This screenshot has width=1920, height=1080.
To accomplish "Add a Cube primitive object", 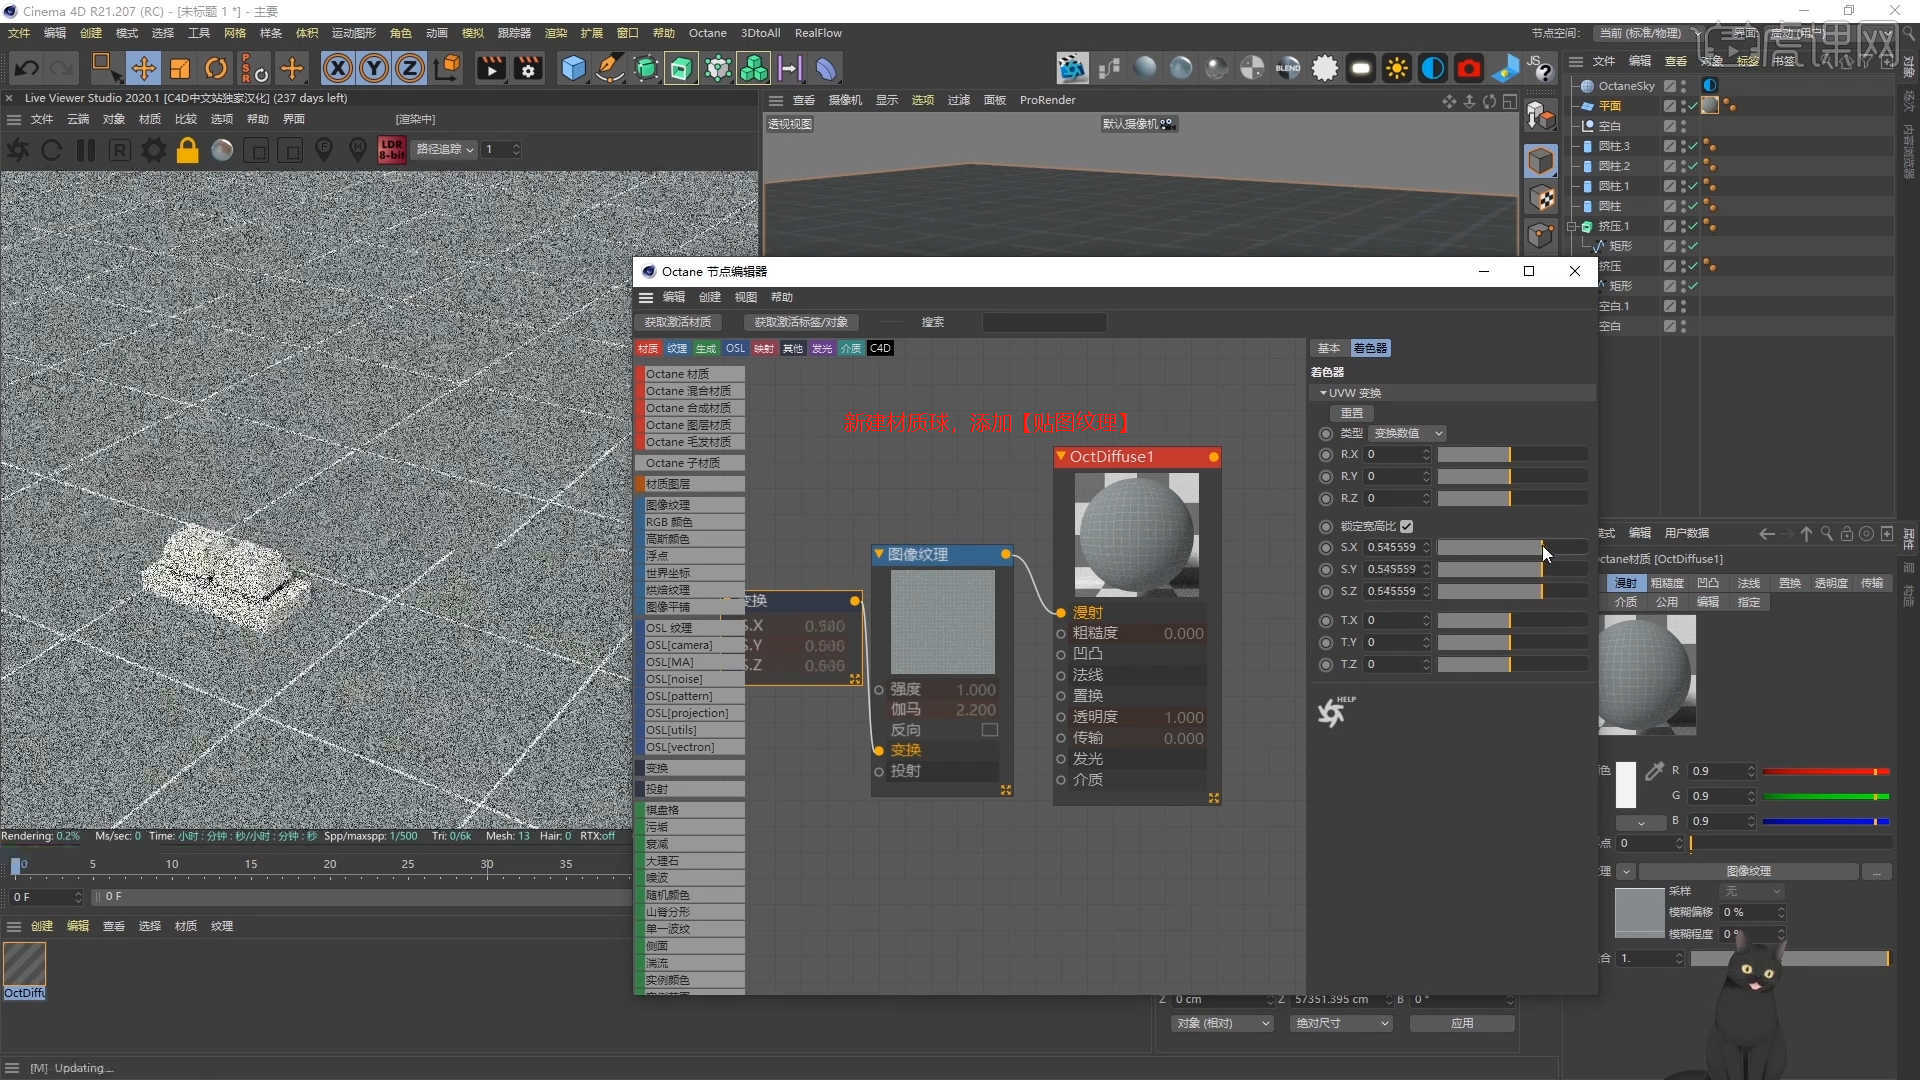I will pos(573,68).
